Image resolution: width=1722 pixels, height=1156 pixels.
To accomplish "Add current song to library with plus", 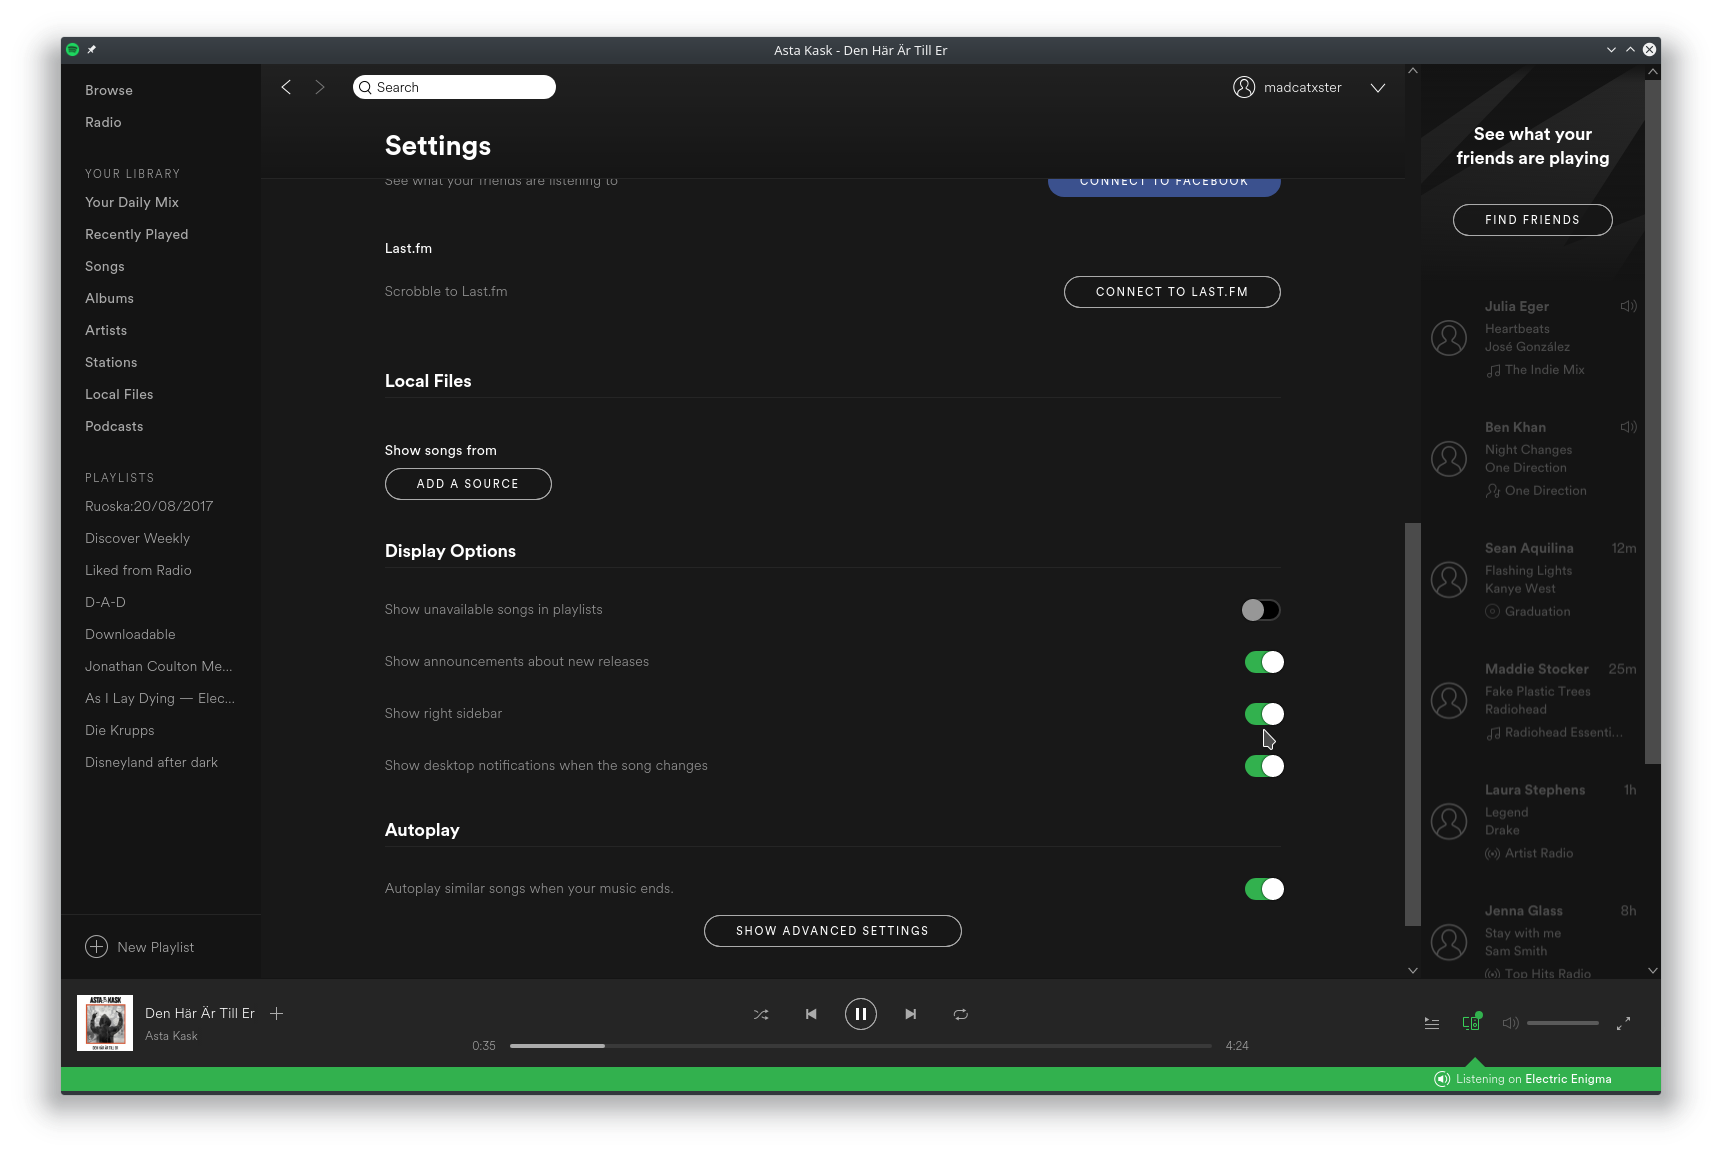I will tap(277, 1013).
